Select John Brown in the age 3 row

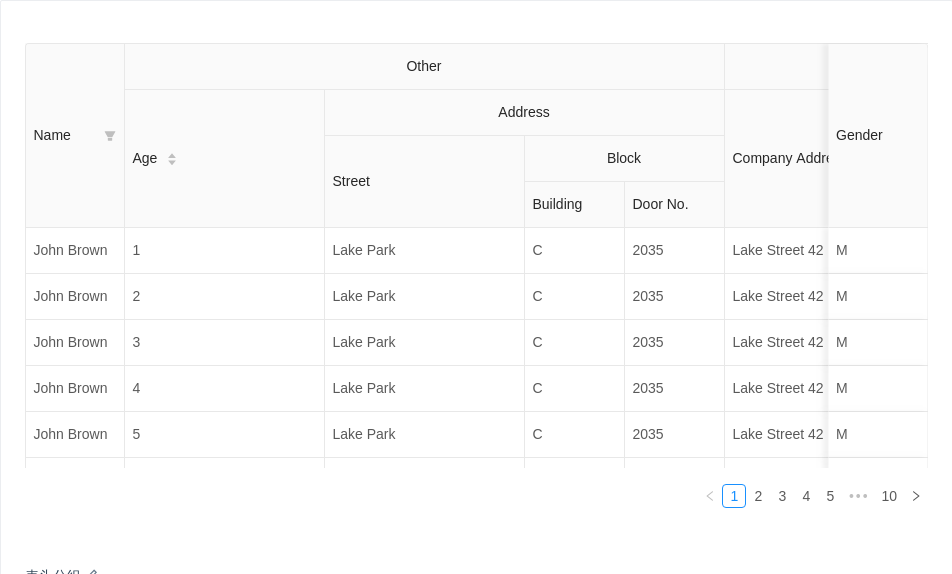(x=70, y=342)
